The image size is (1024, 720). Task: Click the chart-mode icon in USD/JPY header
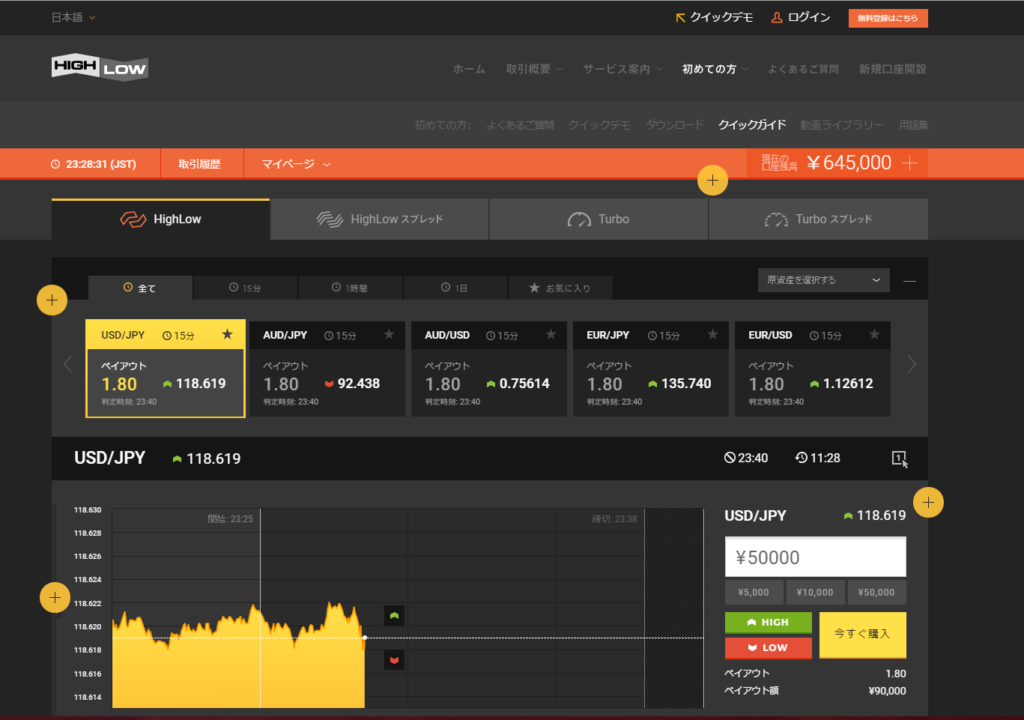click(x=899, y=458)
